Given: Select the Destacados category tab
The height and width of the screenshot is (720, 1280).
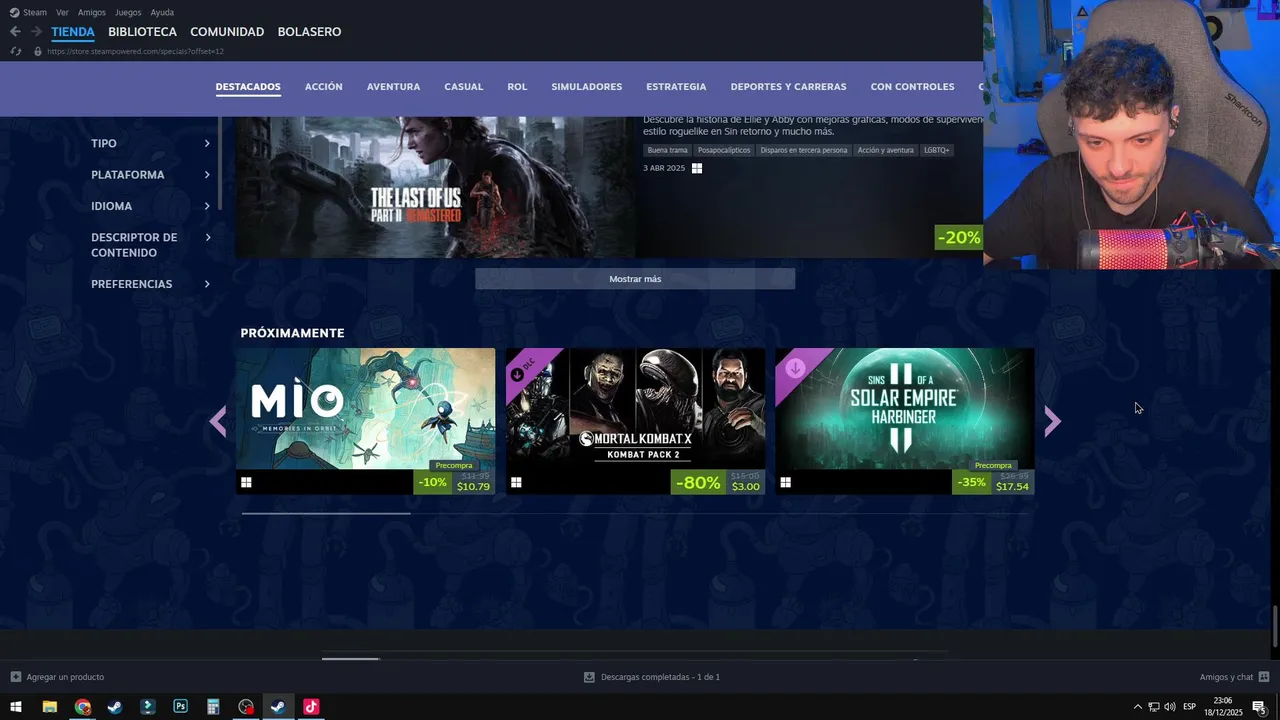Looking at the screenshot, I should [248, 87].
